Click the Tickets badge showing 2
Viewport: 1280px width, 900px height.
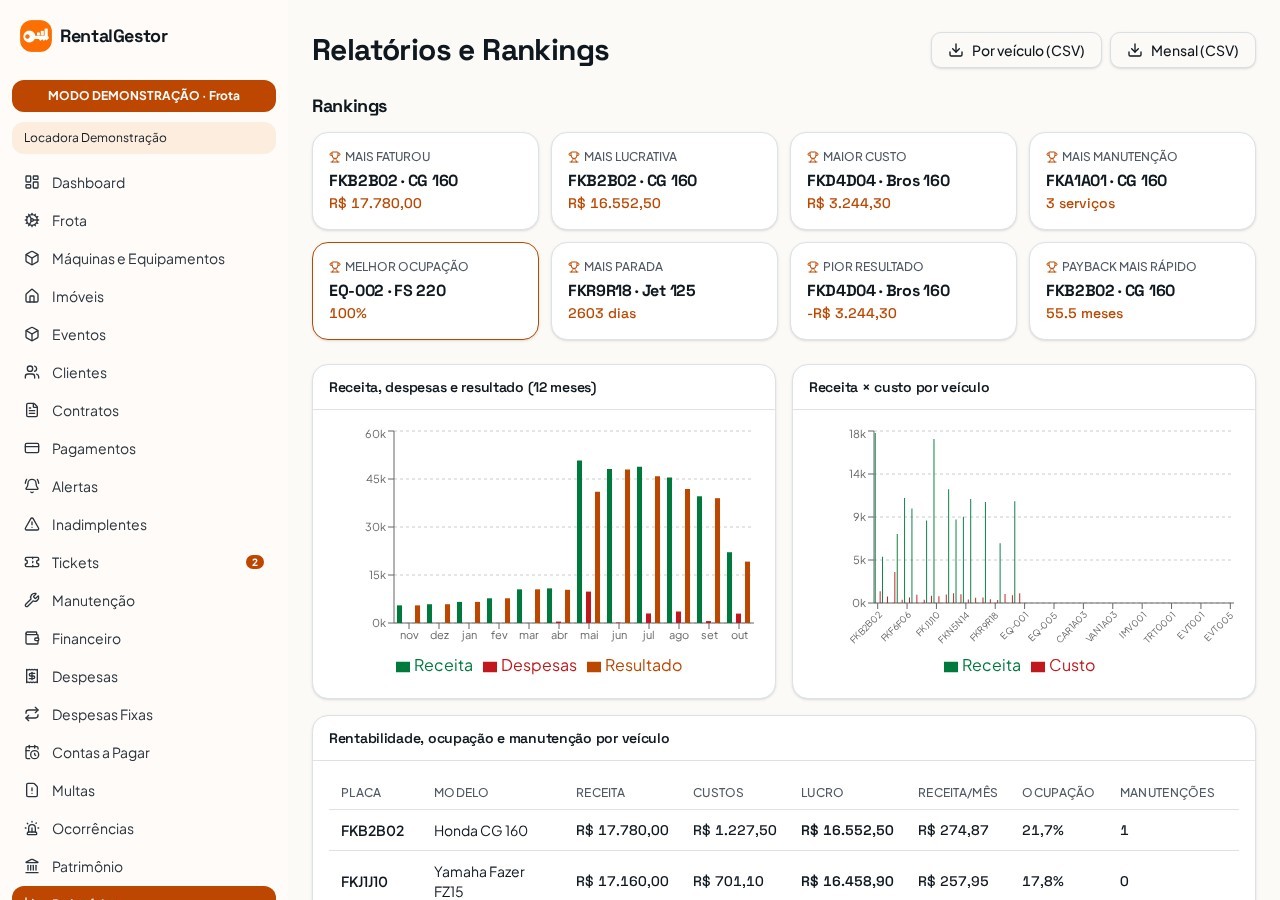click(x=255, y=562)
